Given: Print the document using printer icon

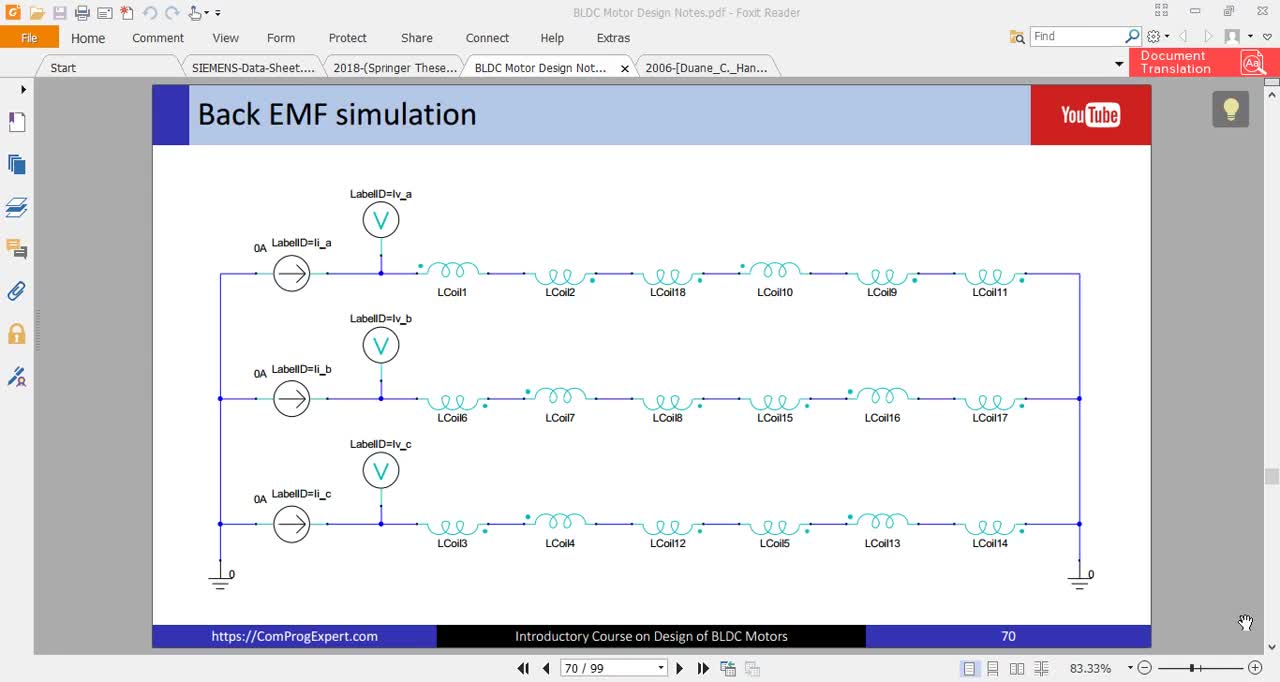Looking at the screenshot, I should 82,13.
